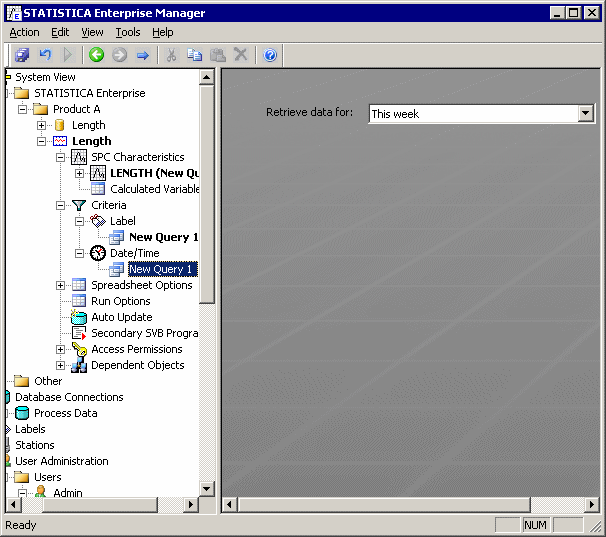This screenshot has height=537, width=606.
Task: Click tree panel vertical scrollbar down arrow
Action: point(207,488)
